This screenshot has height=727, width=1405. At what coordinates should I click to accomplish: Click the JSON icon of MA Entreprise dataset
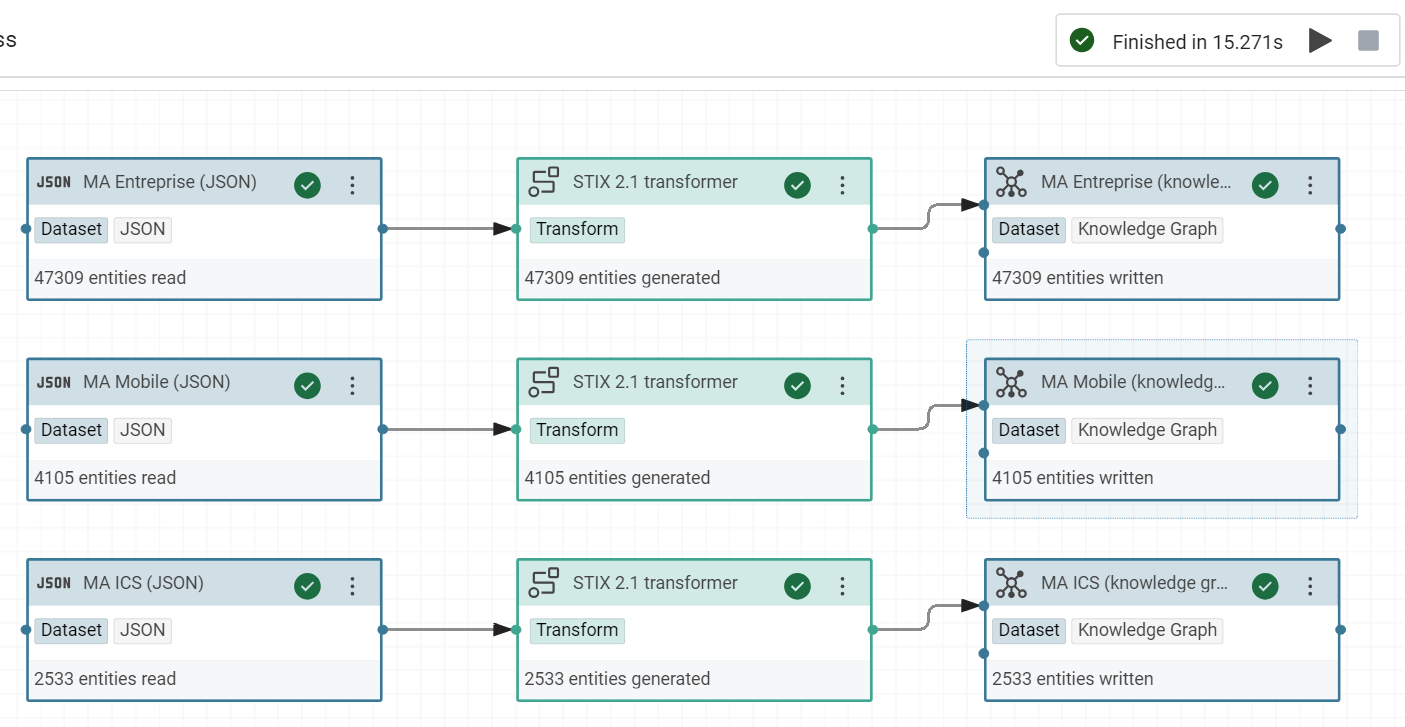pos(54,182)
